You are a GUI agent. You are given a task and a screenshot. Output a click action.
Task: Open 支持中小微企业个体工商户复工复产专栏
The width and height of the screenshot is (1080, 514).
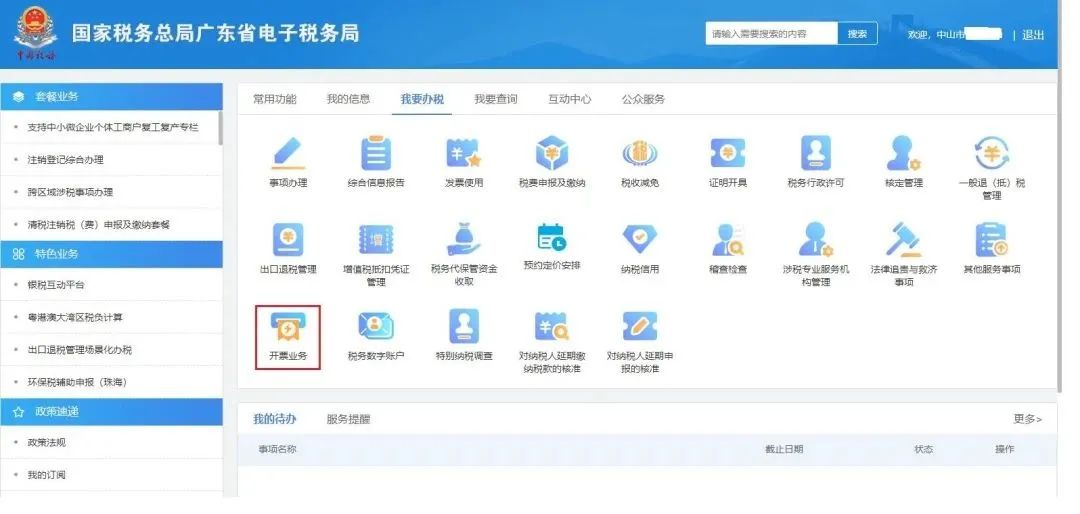[113, 127]
